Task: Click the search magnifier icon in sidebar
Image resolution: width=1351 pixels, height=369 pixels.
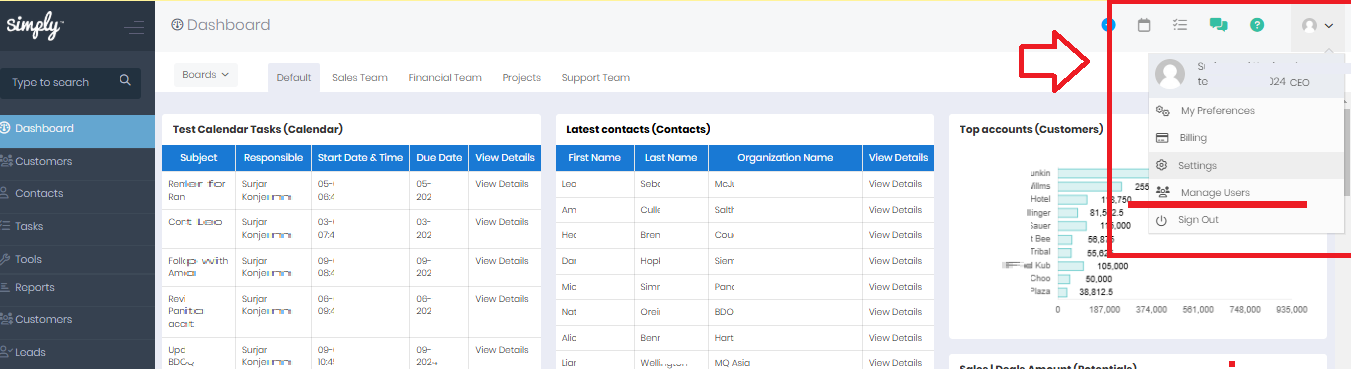Action: [x=125, y=80]
